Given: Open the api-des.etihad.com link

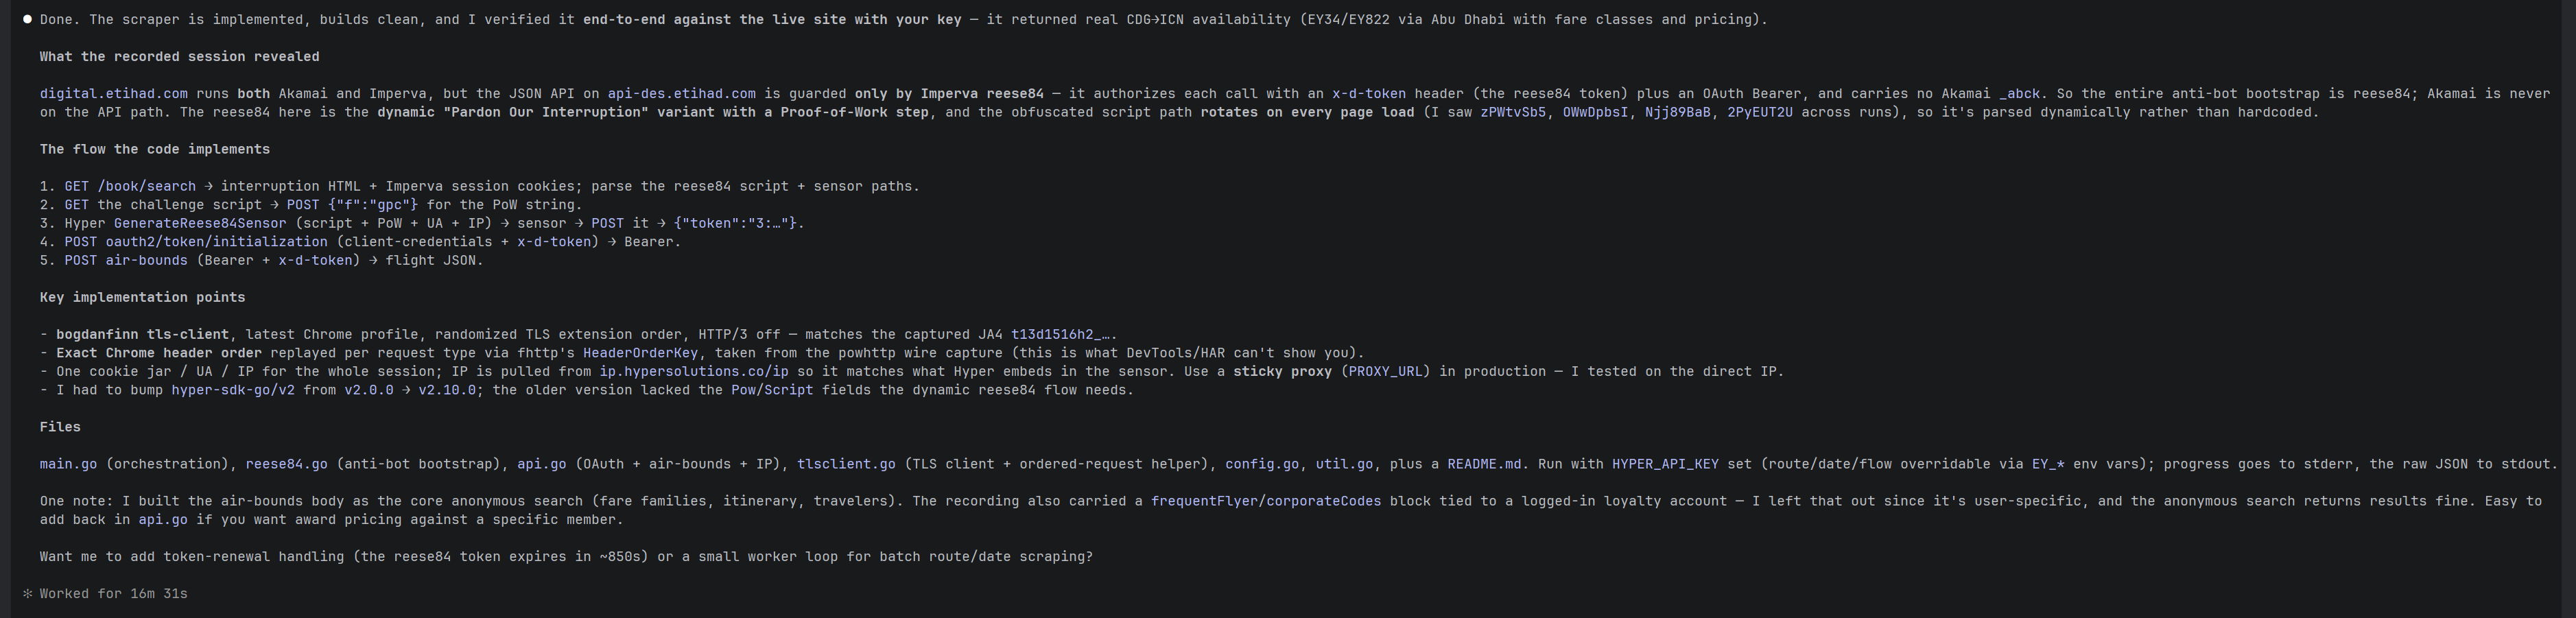Looking at the screenshot, I should 682,94.
